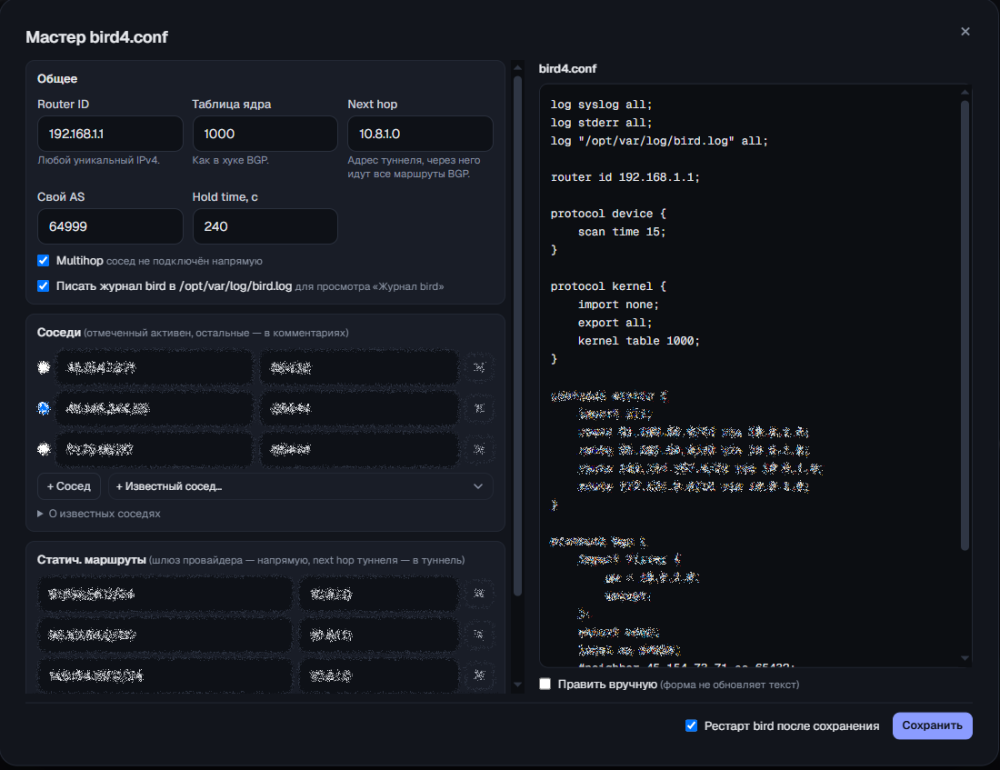Image resolution: width=1000 pixels, height=770 pixels.
Task: Open the + Известный сосед dropdown
Action: coord(300,486)
